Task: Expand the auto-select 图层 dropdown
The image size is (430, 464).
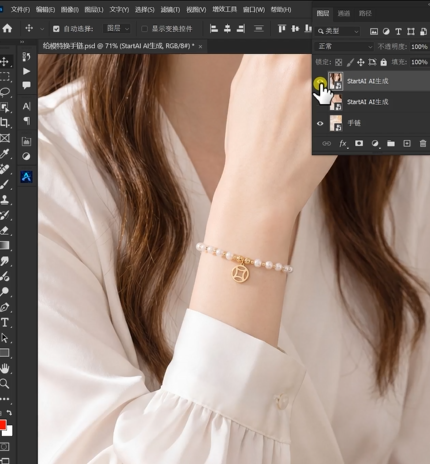Action: click(x=117, y=29)
